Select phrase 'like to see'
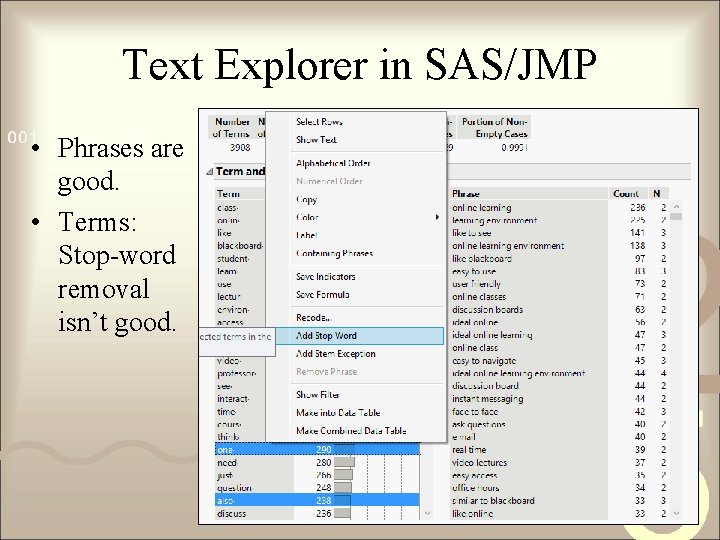720x540 pixels. point(472,233)
